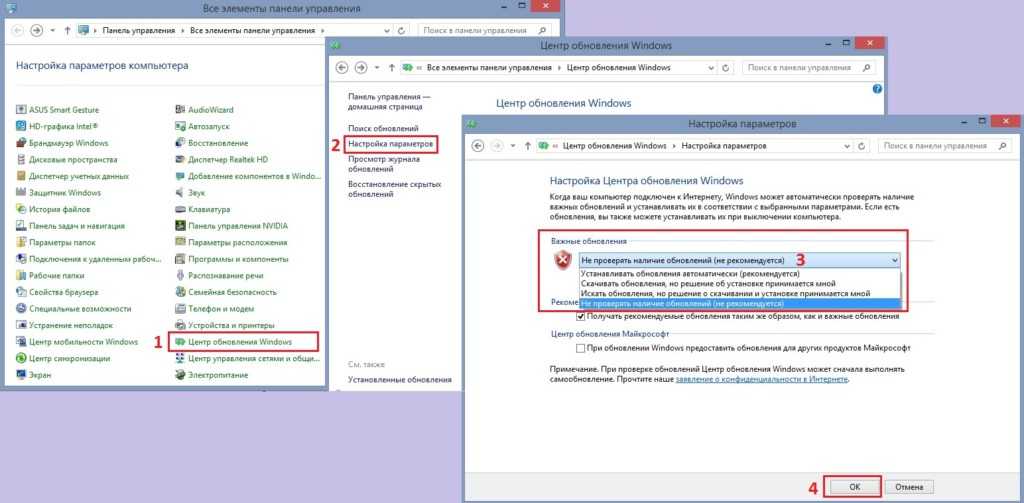Click the blue help question mark icon

[877, 88]
